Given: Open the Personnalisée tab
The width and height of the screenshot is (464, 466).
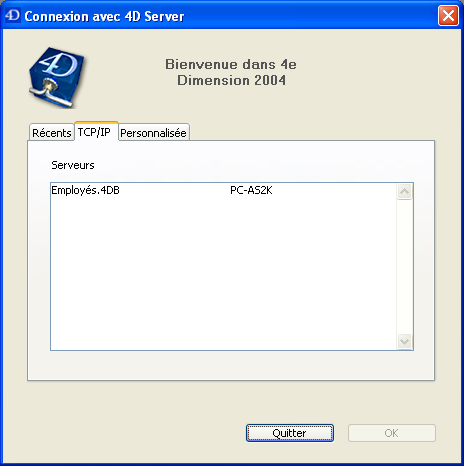Looking at the screenshot, I should click(153, 133).
